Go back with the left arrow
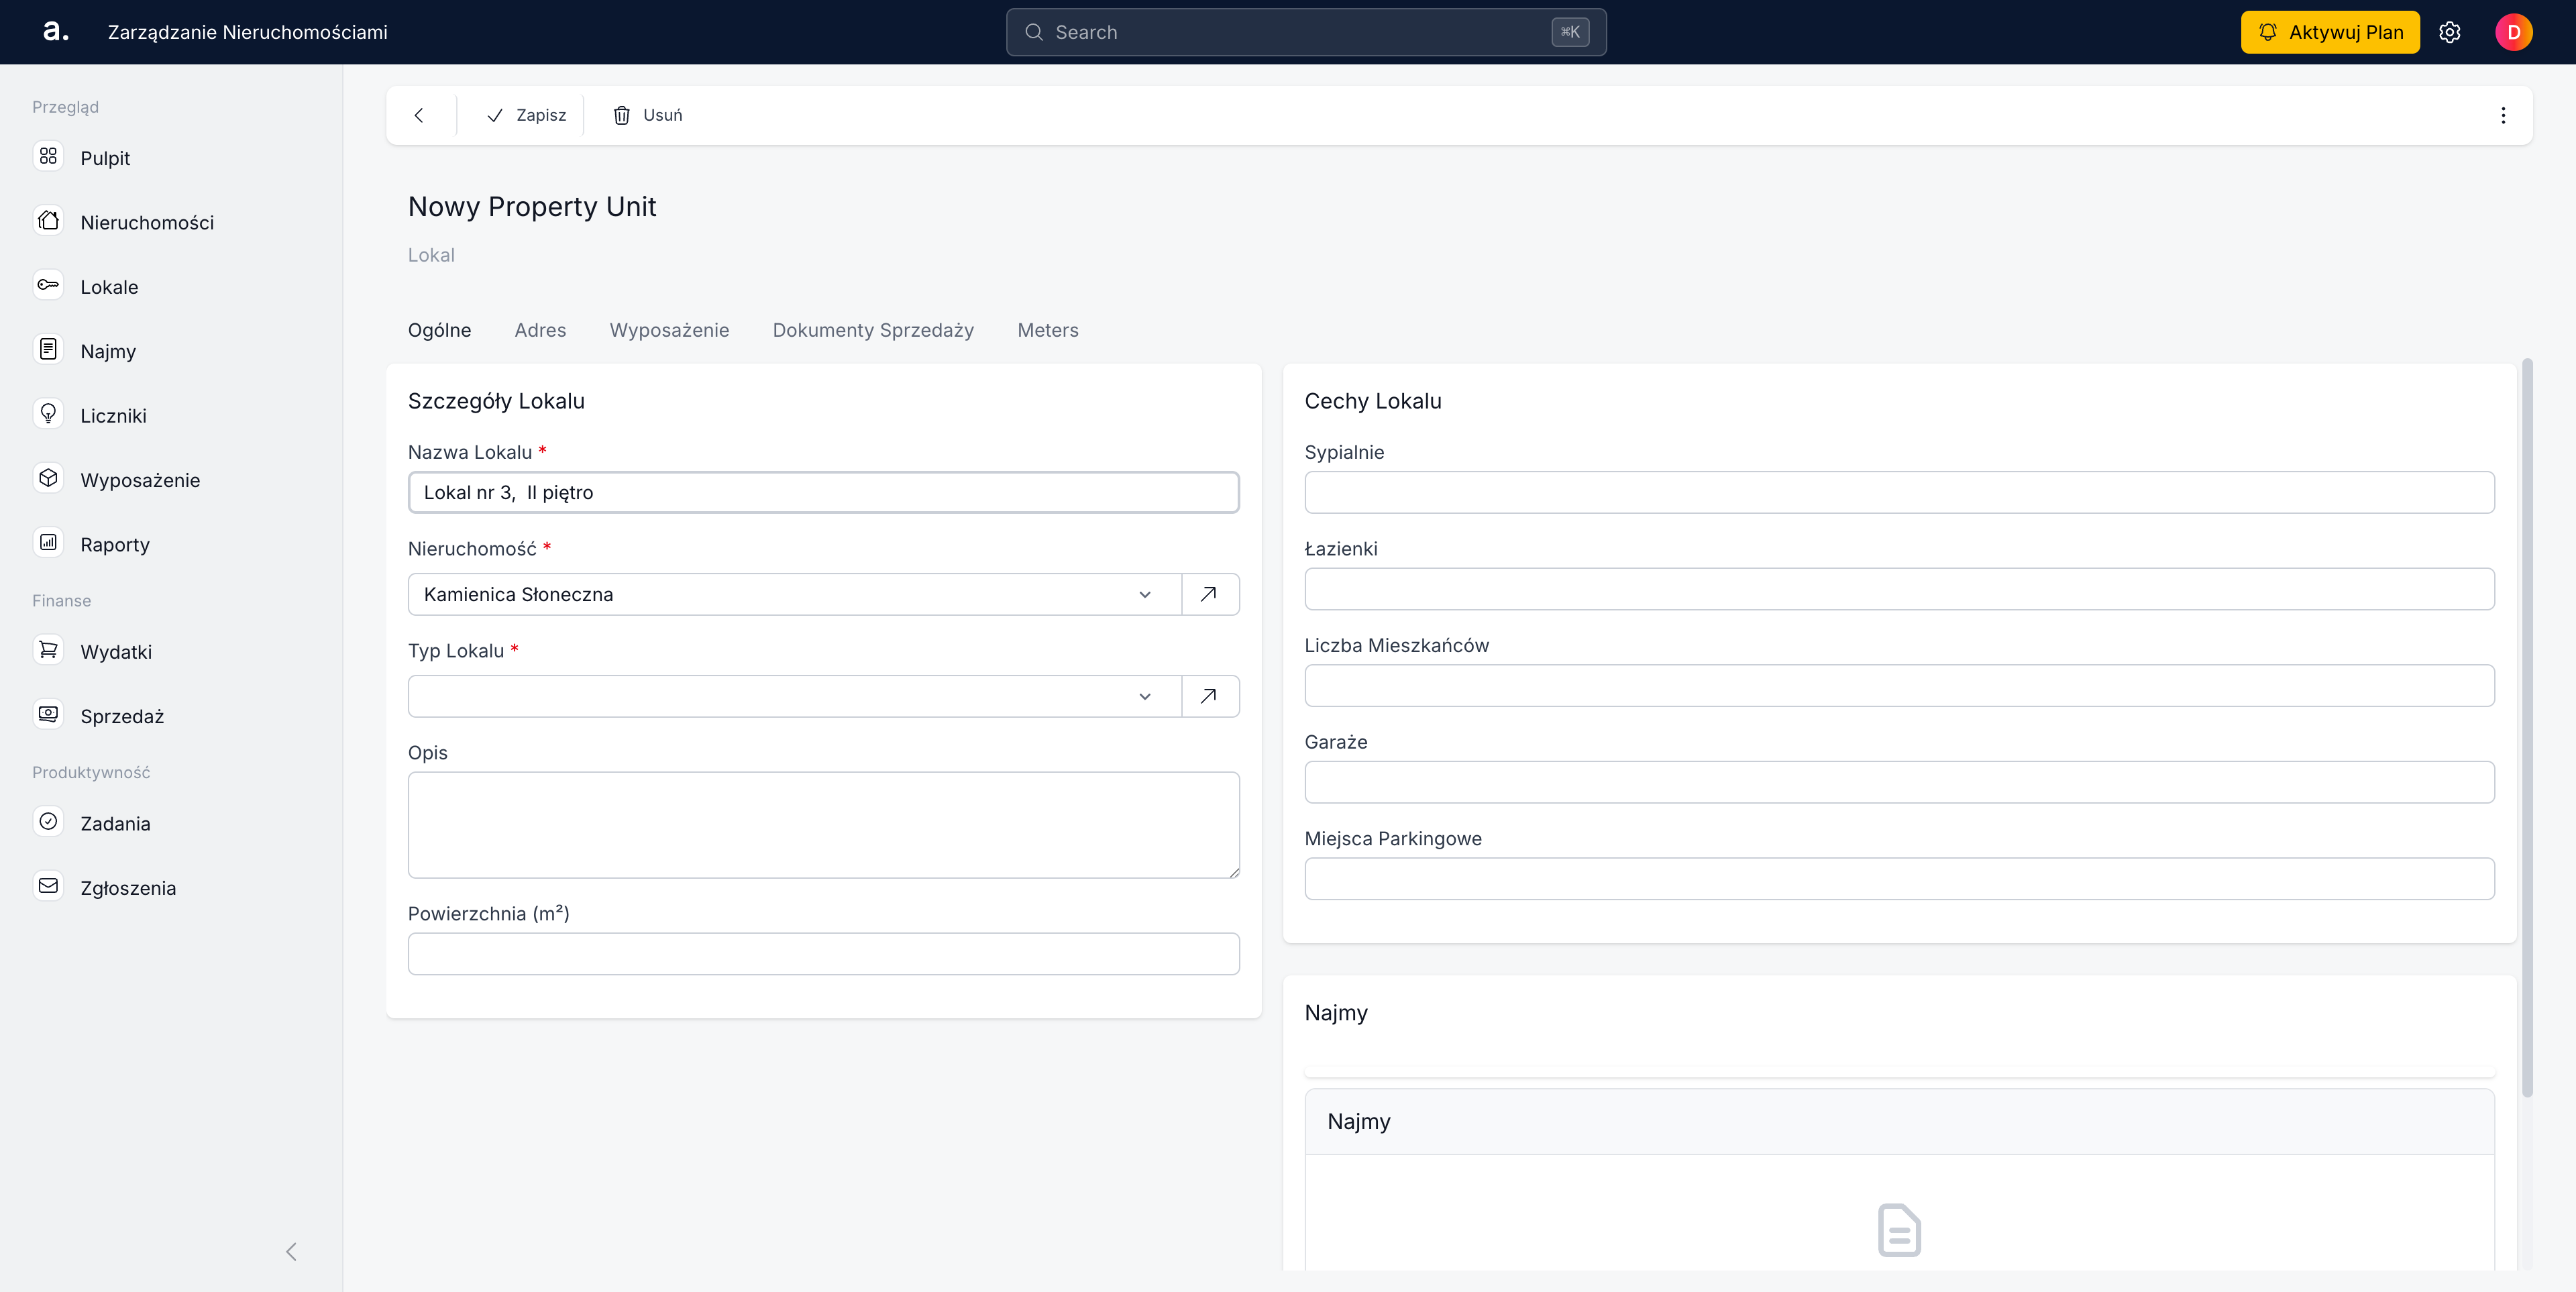The image size is (2576, 1292). tap(419, 115)
